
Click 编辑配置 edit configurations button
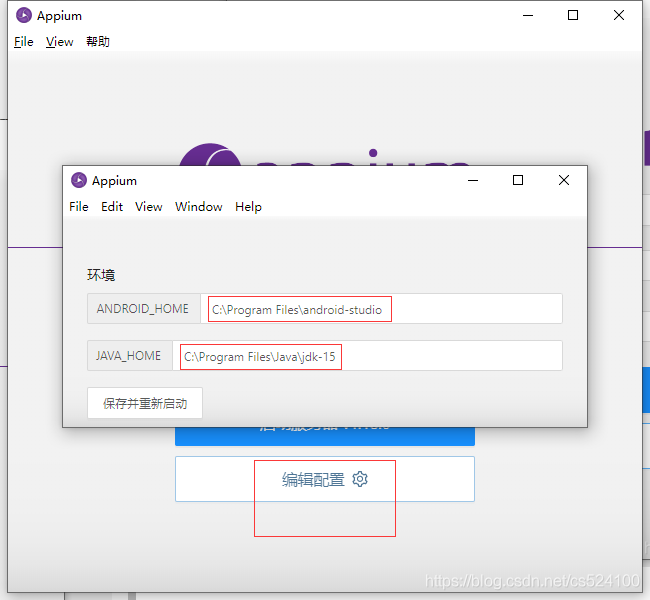(x=325, y=479)
